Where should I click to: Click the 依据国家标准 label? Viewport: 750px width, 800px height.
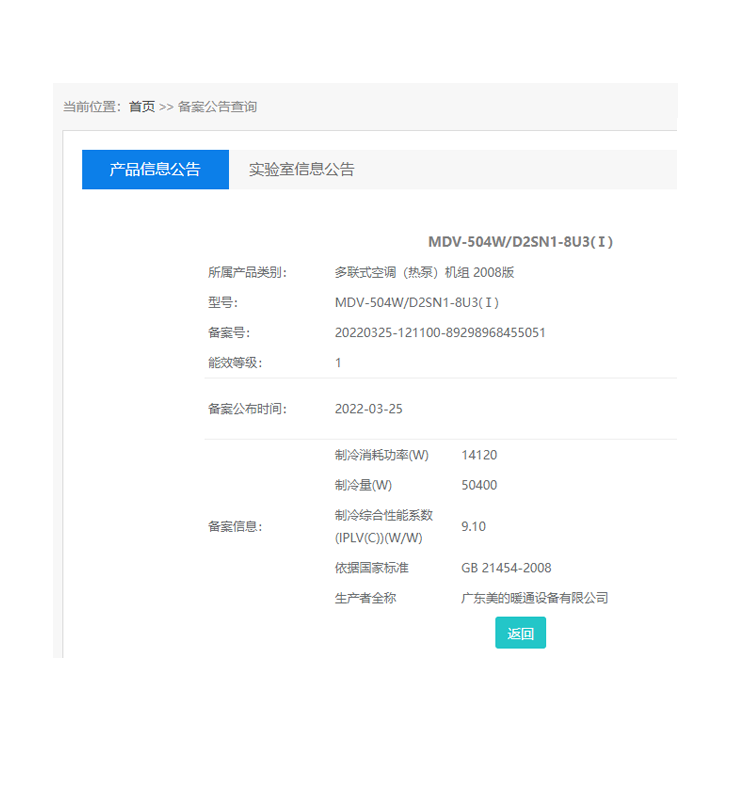click(371, 568)
